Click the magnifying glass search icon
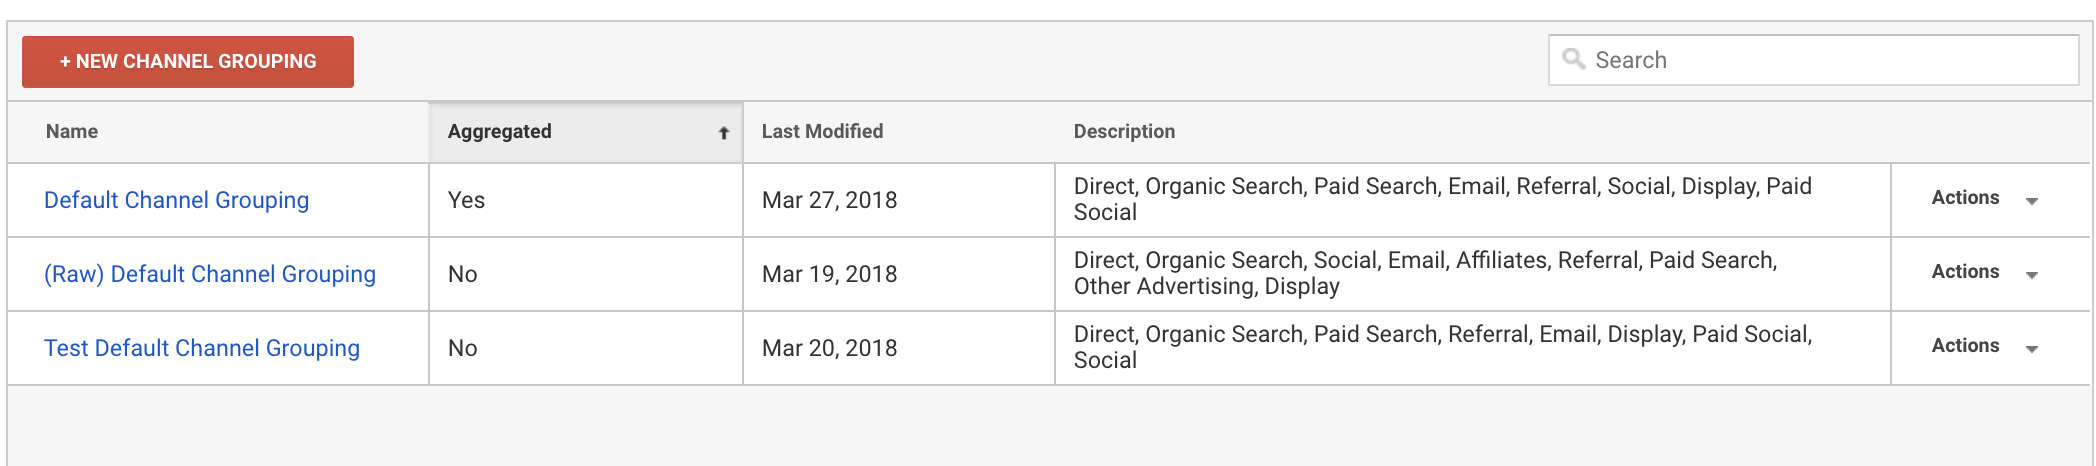The height and width of the screenshot is (466, 2096). pyautogui.click(x=1574, y=59)
